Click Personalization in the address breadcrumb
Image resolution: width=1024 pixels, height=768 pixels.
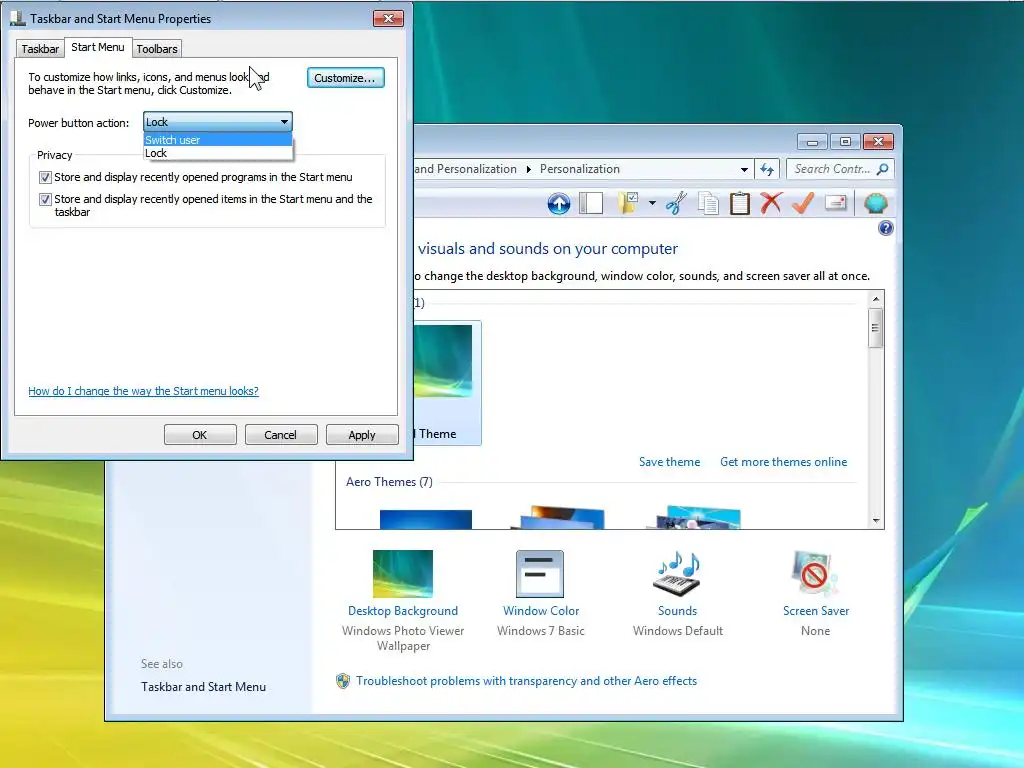(x=579, y=169)
